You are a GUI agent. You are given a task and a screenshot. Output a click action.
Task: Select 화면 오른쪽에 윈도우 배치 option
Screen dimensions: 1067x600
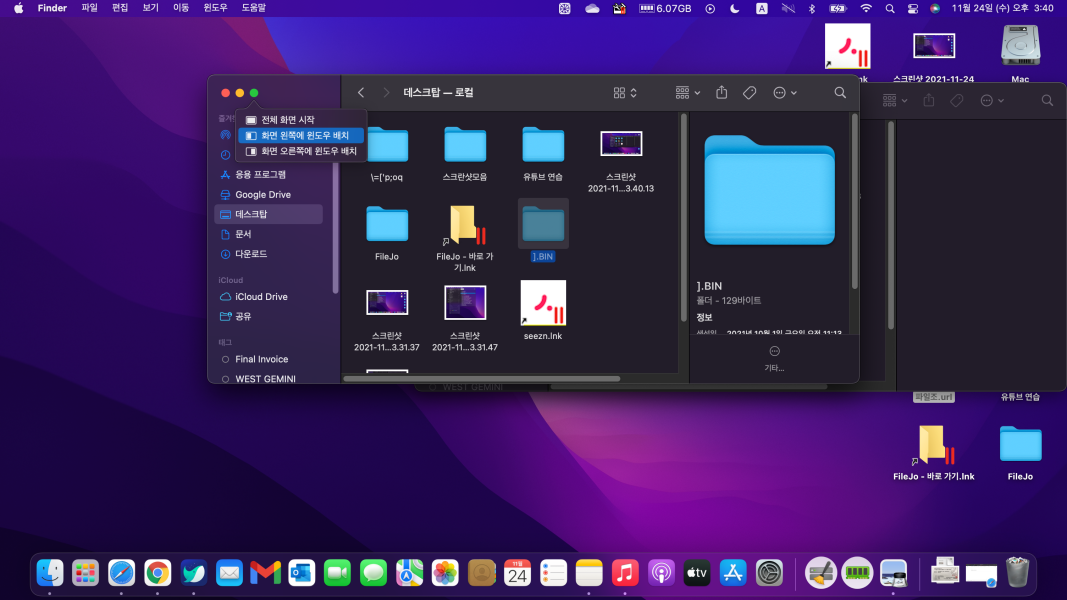[x=301, y=151]
